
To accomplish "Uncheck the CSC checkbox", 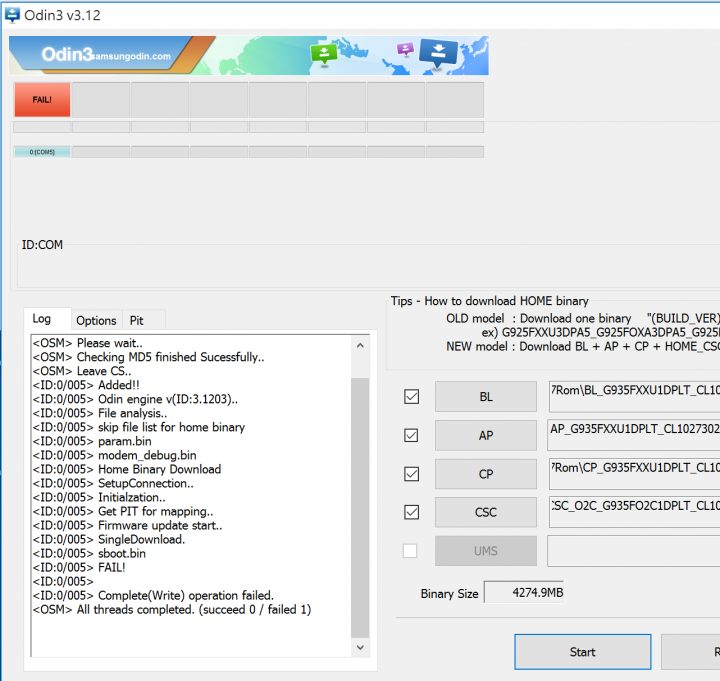I will pyautogui.click(x=411, y=512).
